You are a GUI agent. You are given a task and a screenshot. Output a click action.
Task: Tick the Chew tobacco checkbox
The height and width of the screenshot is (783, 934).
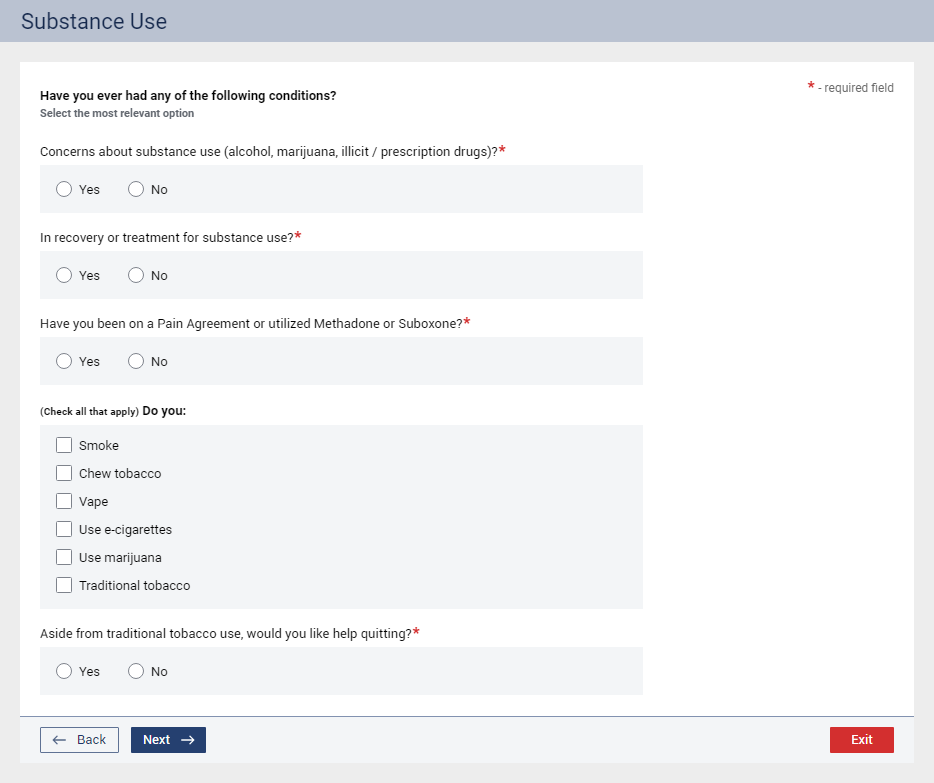[x=64, y=473]
